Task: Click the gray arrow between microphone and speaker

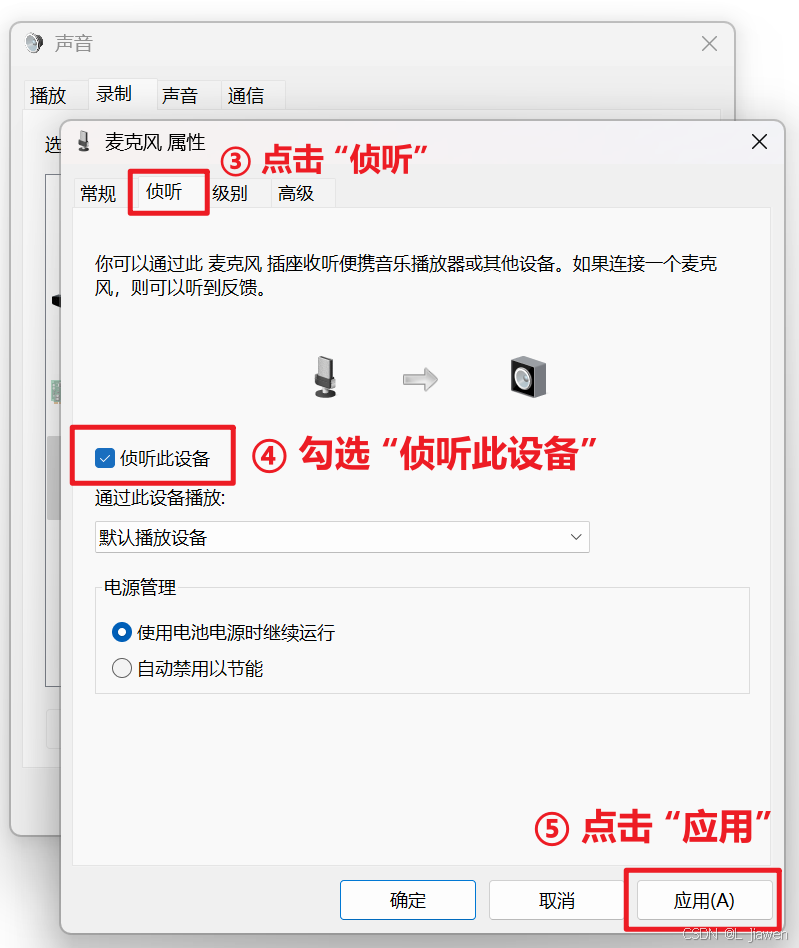Action: tap(420, 379)
